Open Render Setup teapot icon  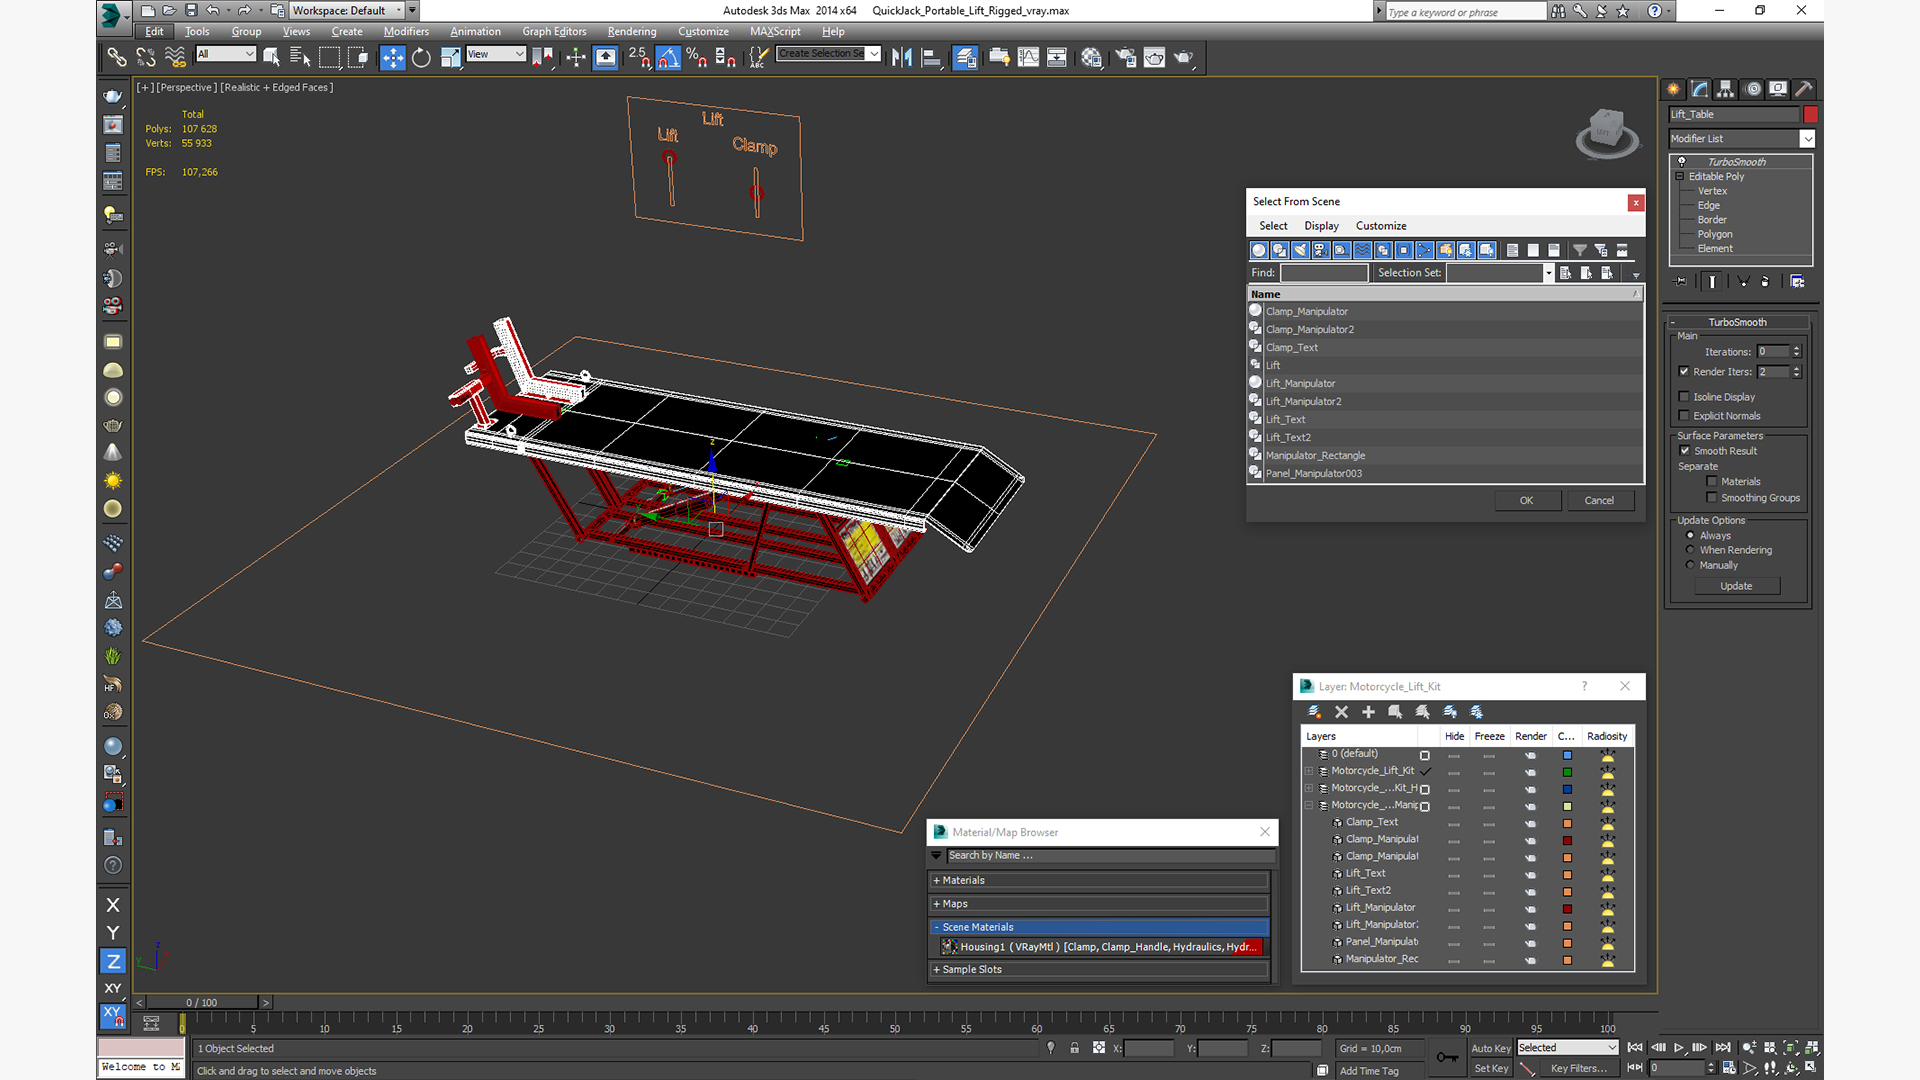click(1126, 58)
